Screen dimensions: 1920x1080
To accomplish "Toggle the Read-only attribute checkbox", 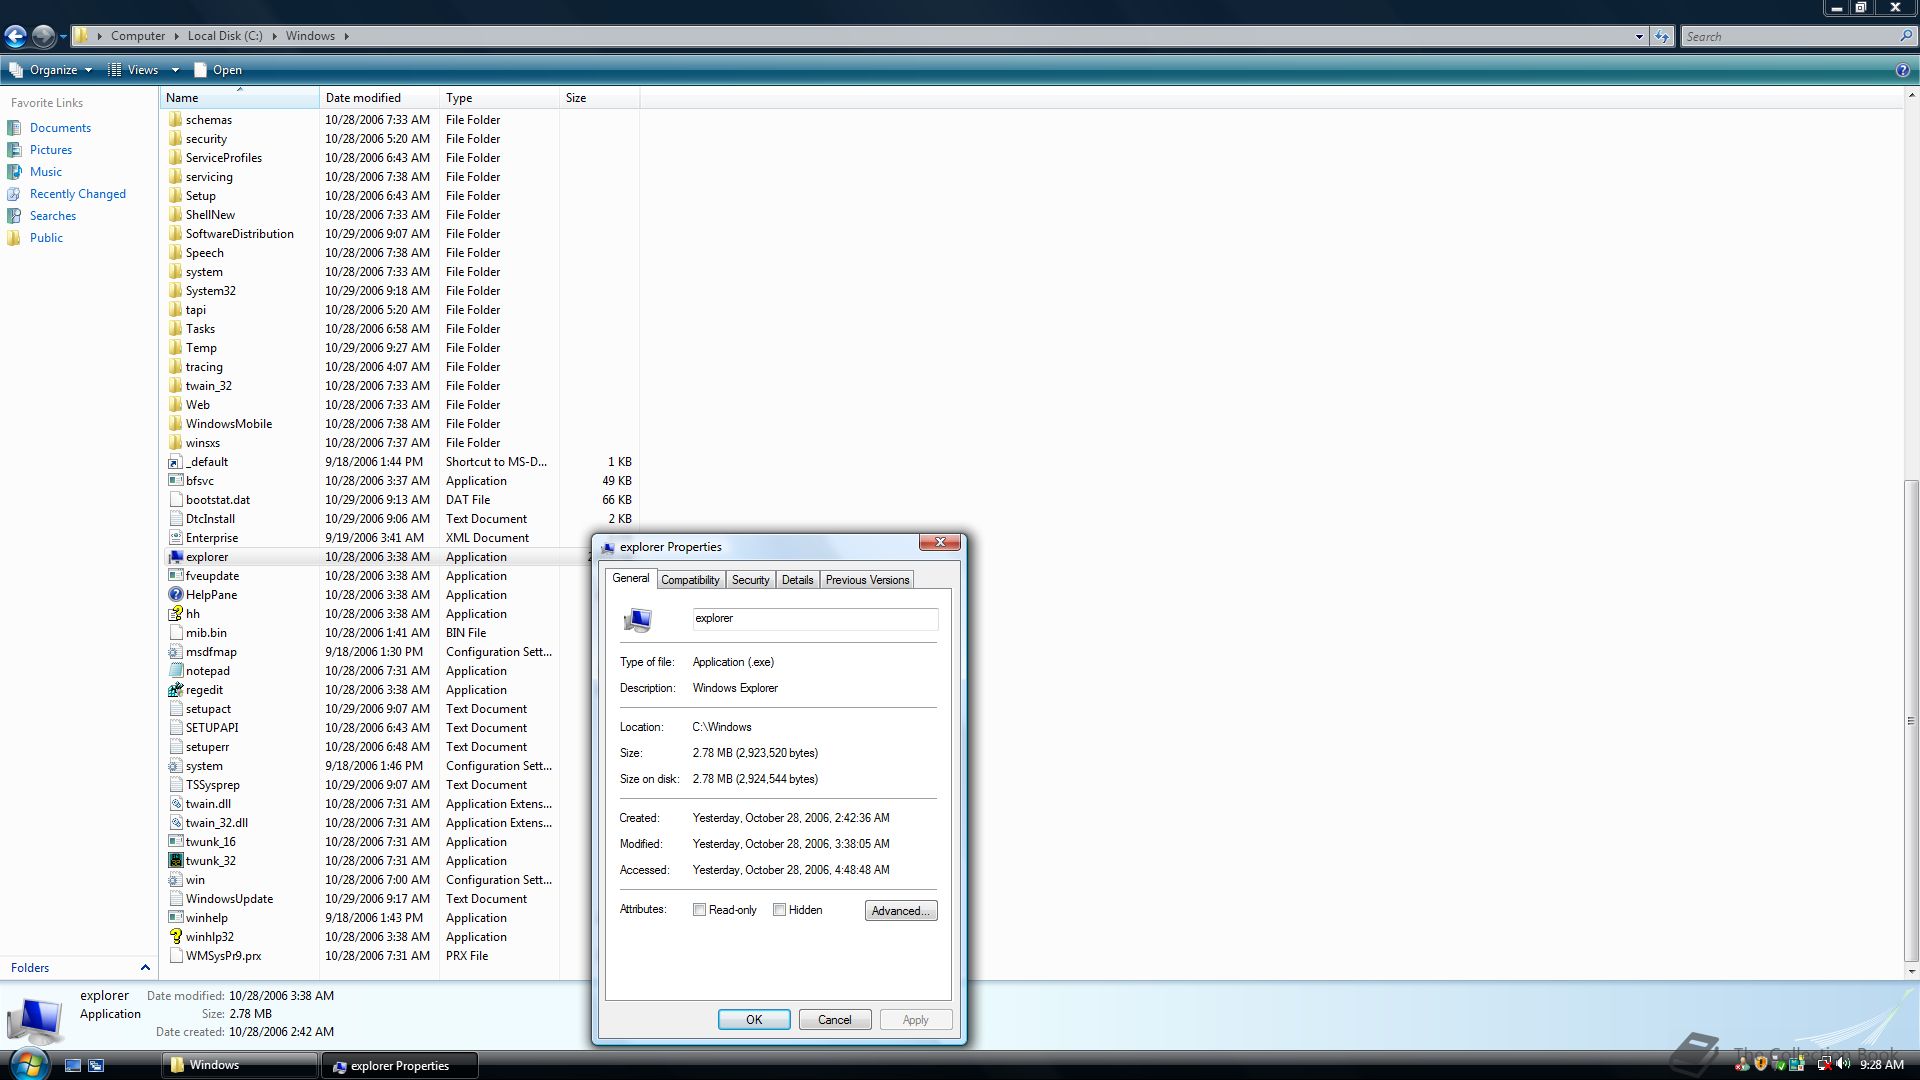I will pyautogui.click(x=699, y=910).
